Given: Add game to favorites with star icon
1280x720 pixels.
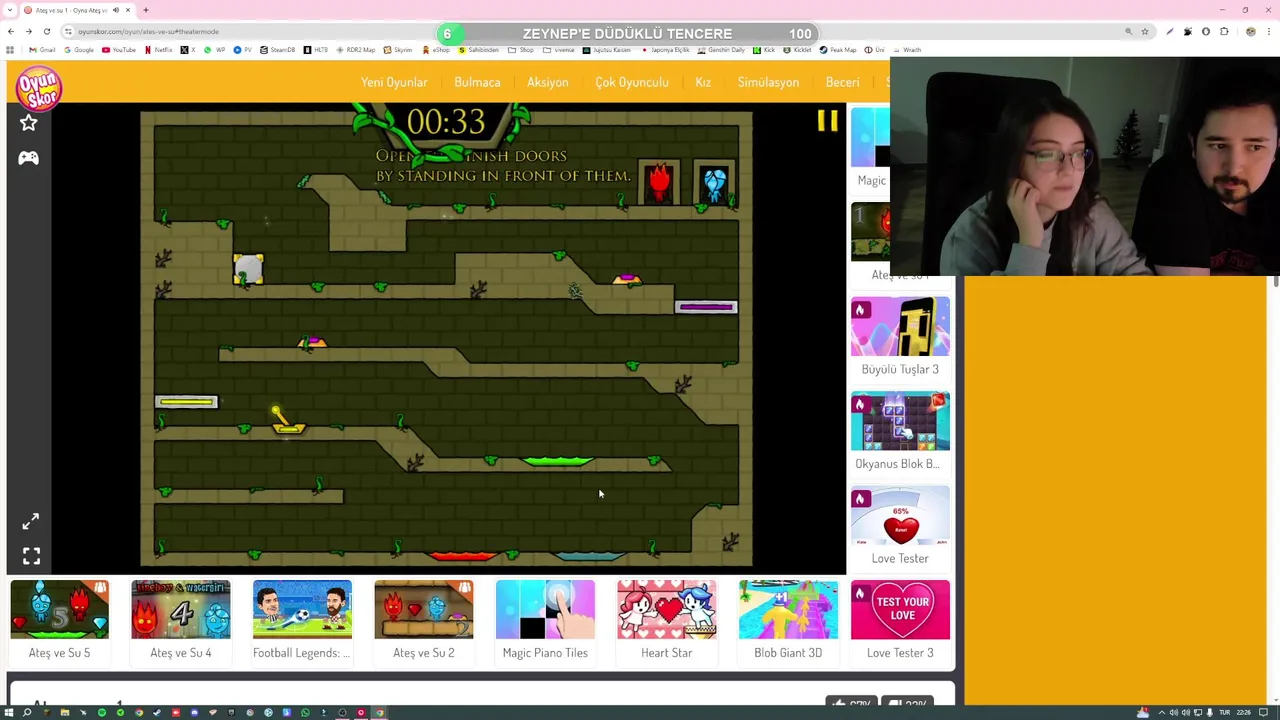Looking at the screenshot, I should pyautogui.click(x=28, y=122).
